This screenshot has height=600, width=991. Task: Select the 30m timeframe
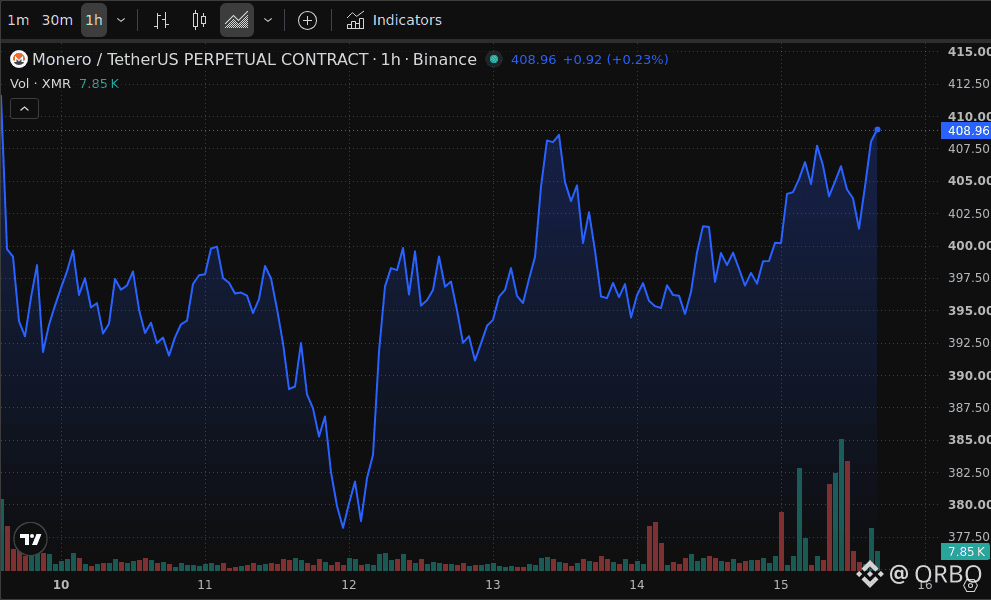click(x=57, y=20)
